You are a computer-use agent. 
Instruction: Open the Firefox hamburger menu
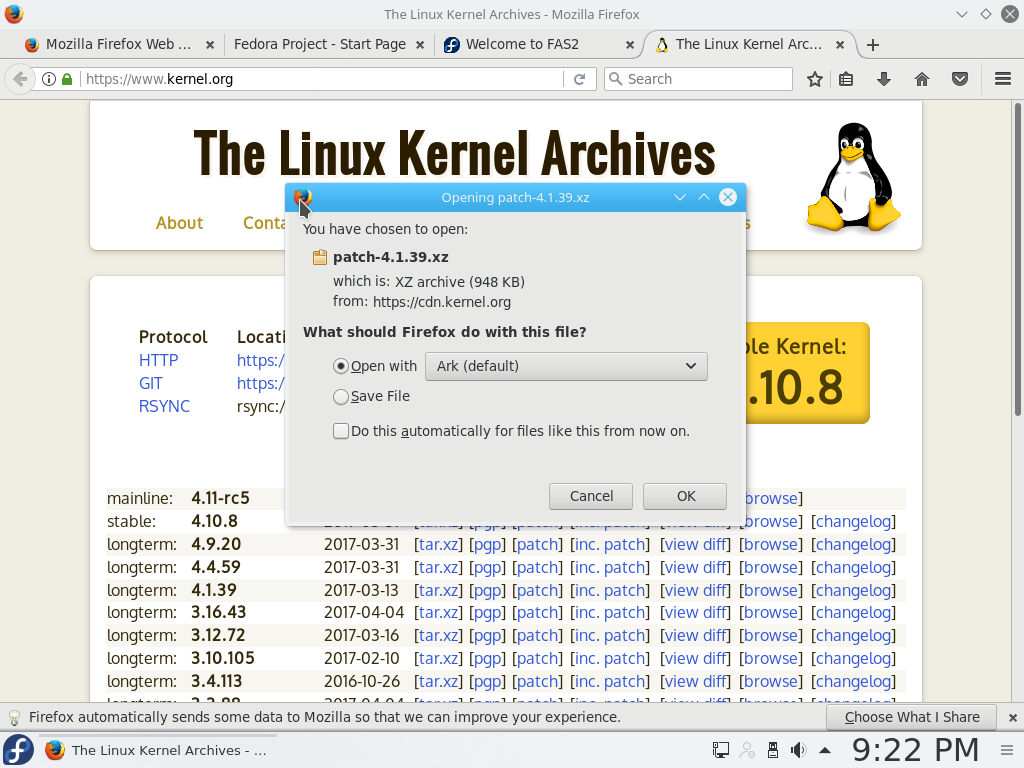pyautogui.click(x=1003, y=79)
